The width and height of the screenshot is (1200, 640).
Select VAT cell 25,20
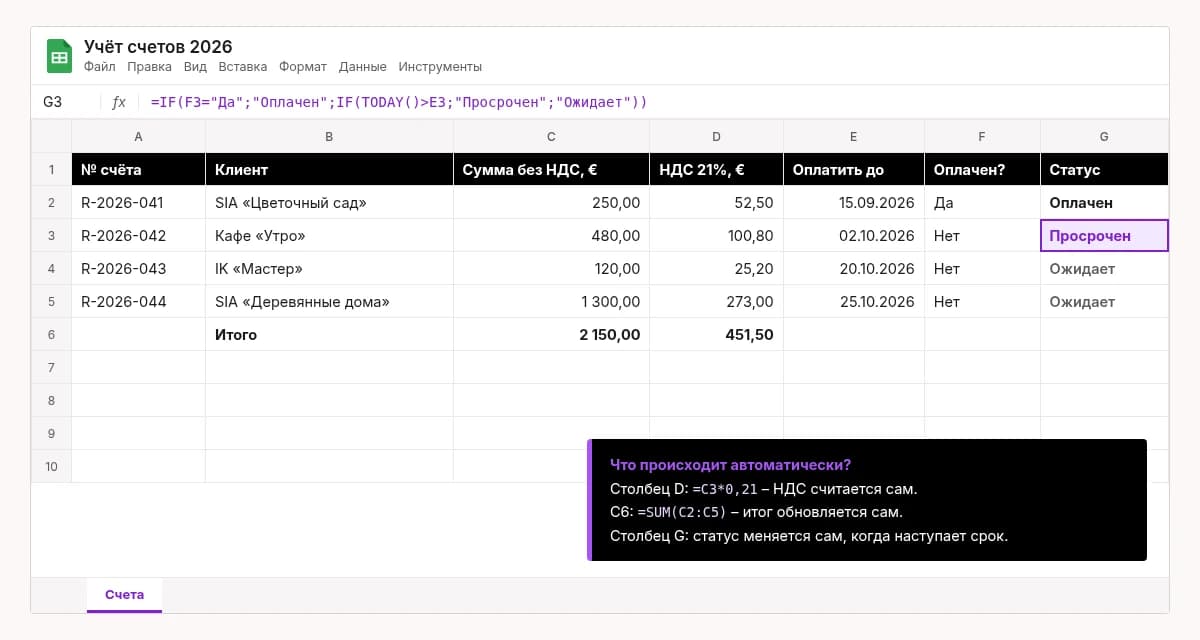click(x=716, y=269)
